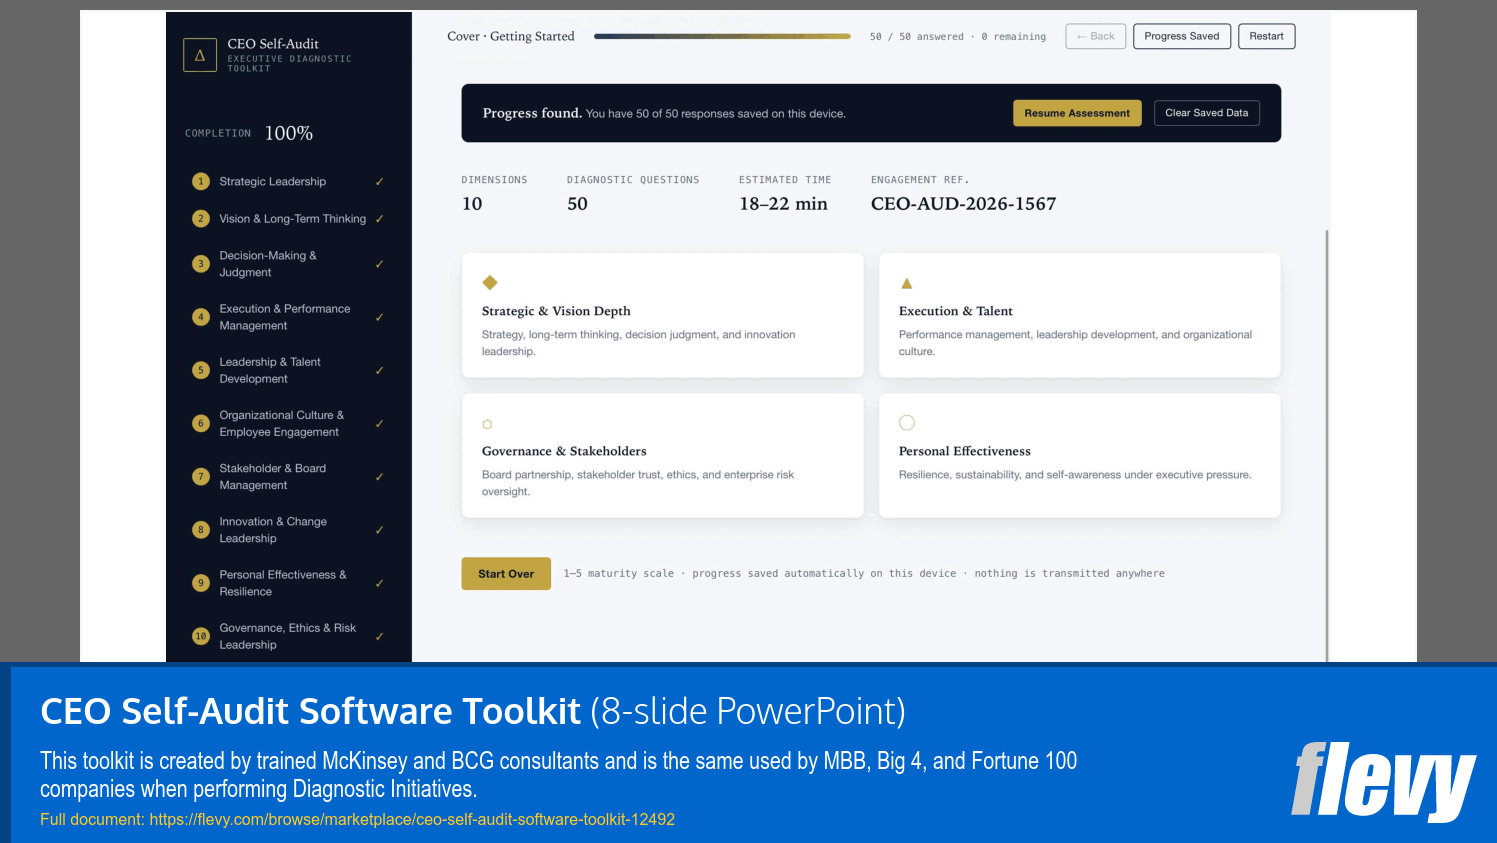
Task: Click the Back button
Action: pos(1096,36)
